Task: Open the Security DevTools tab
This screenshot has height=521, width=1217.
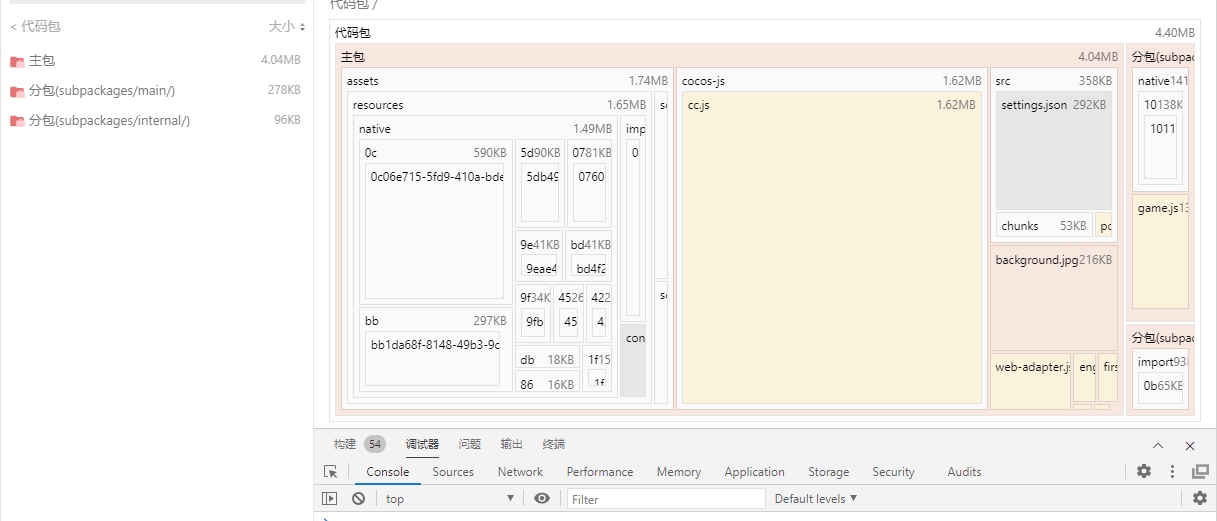Action: [x=894, y=472]
